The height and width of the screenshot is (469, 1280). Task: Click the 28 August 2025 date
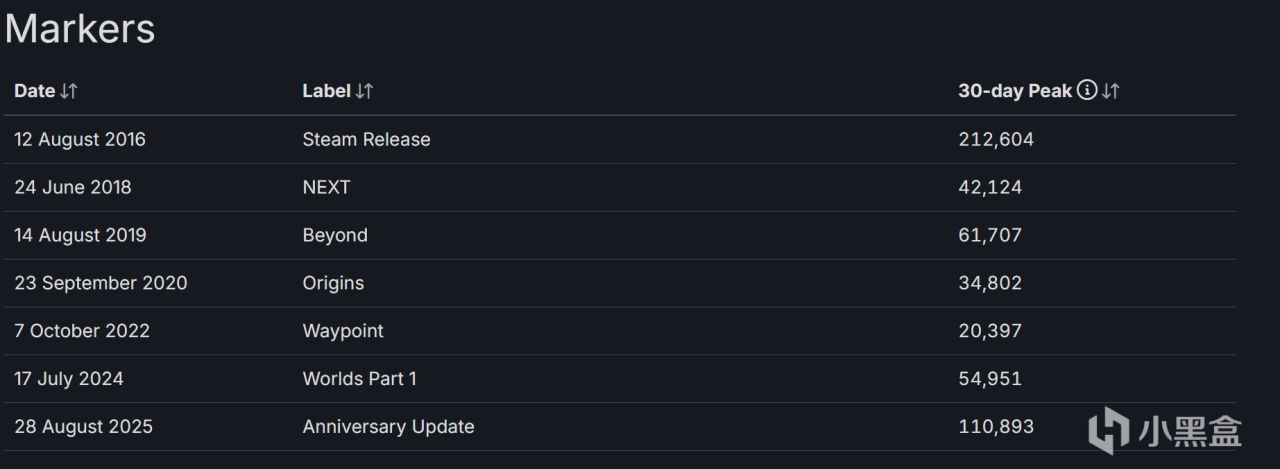pos(83,427)
